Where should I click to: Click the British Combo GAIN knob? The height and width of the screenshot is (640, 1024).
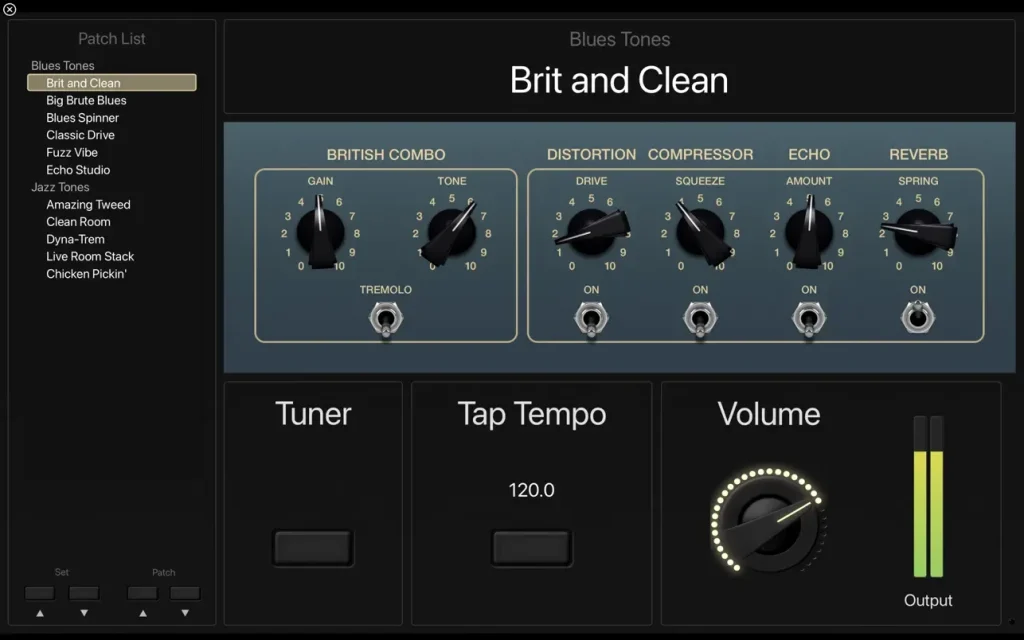(x=320, y=232)
